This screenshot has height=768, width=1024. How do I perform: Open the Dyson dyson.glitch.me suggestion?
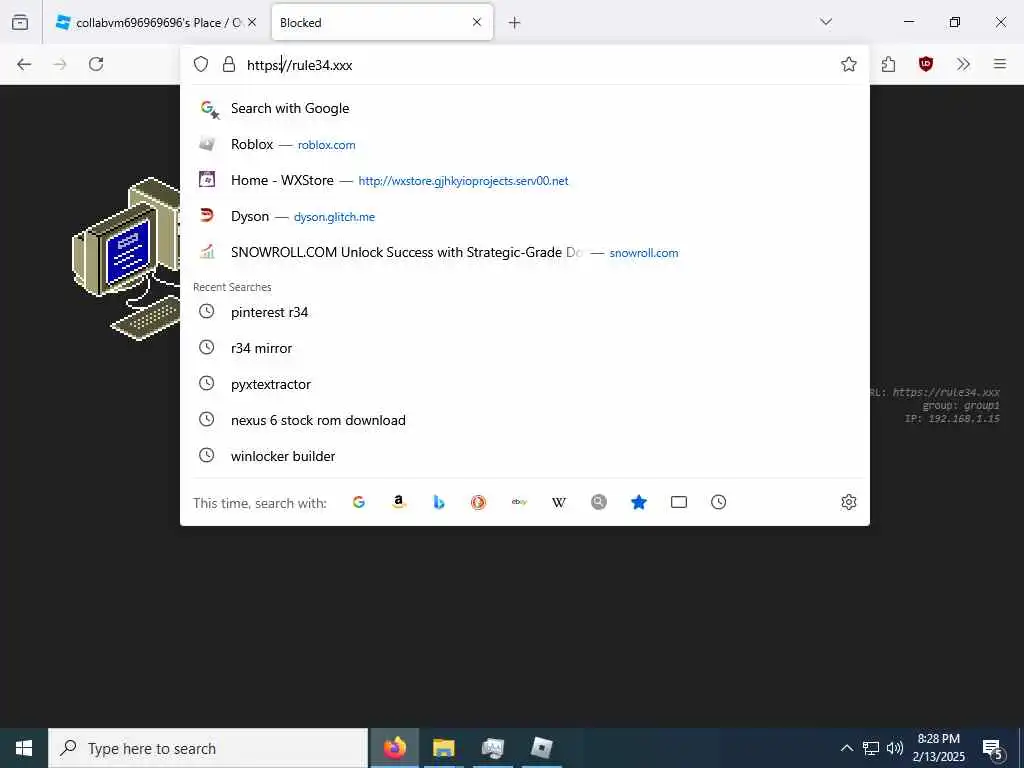[x=524, y=216]
